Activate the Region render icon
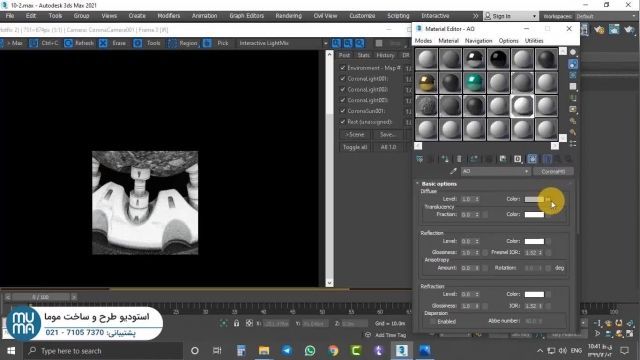The width and height of the screenshot is (640, 360). point(173,43)
